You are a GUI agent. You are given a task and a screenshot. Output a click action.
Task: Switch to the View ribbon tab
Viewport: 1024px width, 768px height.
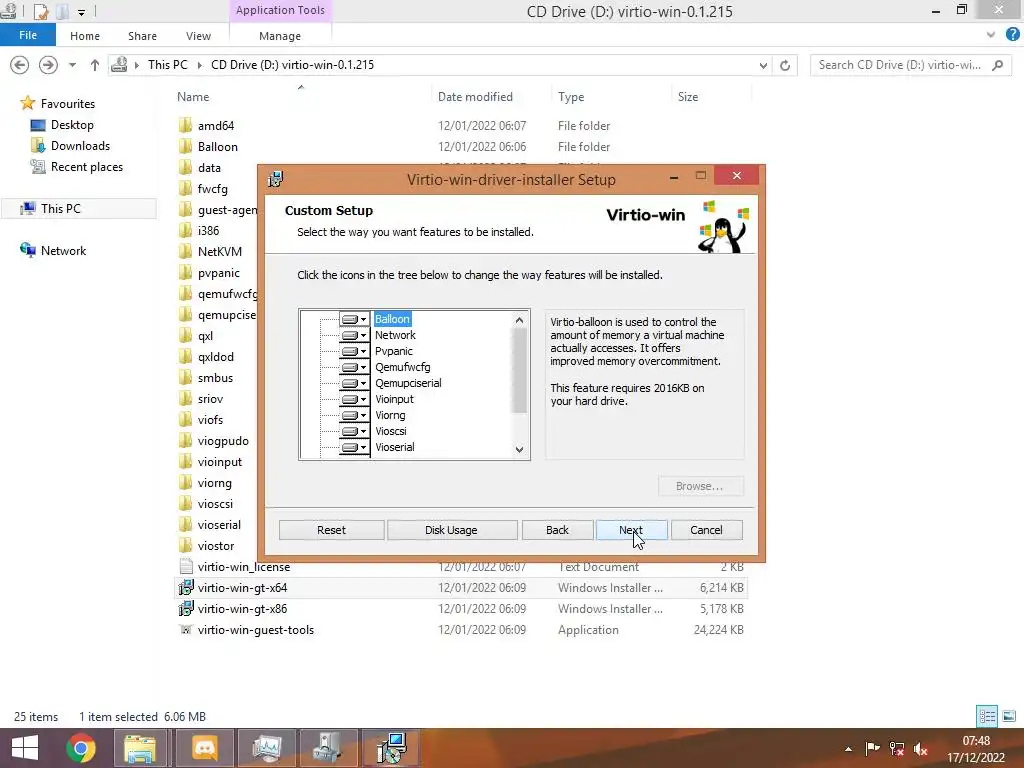[x=198, y=36]
